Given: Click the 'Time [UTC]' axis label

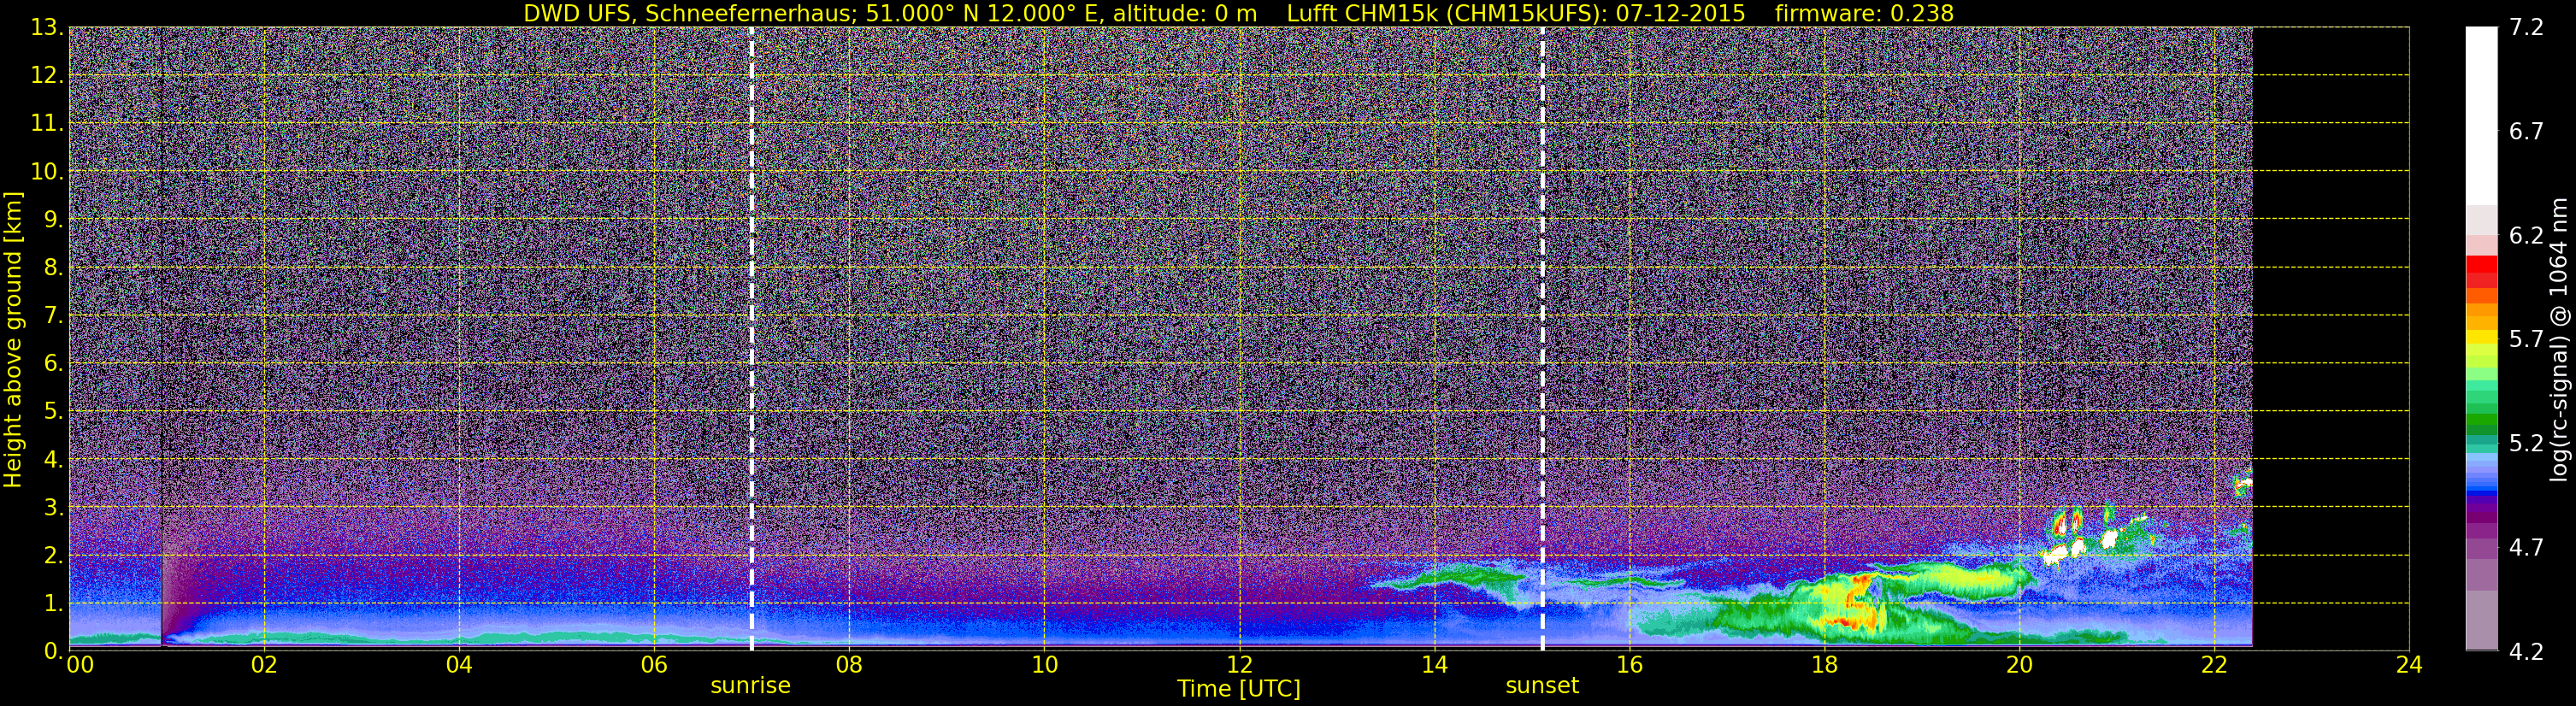Looking at the screenshot, I should [x=1238, y=688].
